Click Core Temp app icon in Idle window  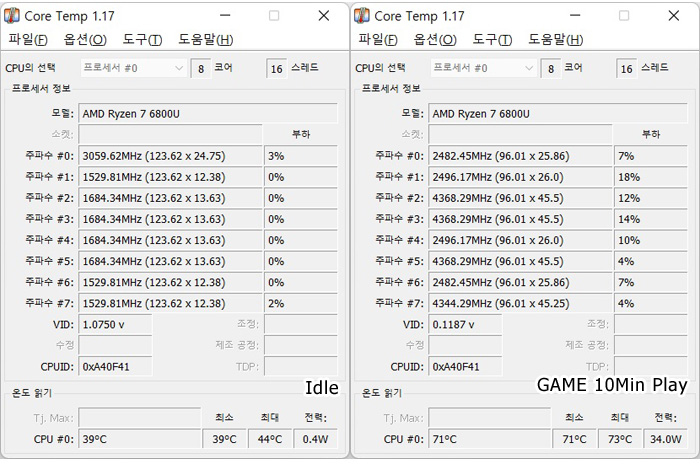click(x=12, y=16)
